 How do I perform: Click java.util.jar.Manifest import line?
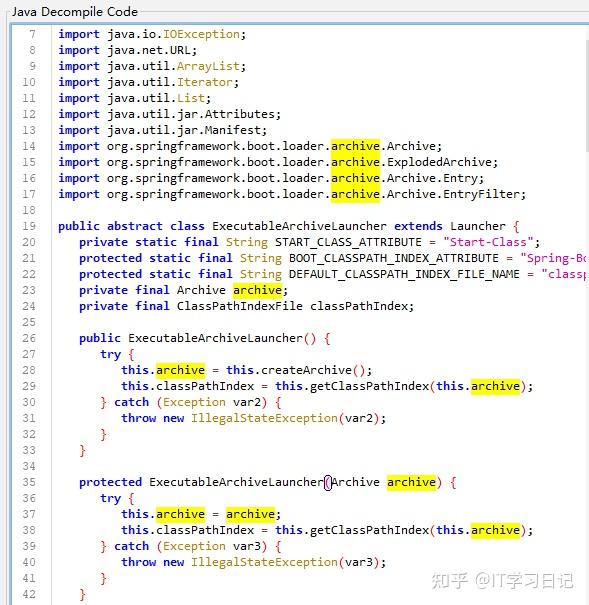click(x=162, y=130)
